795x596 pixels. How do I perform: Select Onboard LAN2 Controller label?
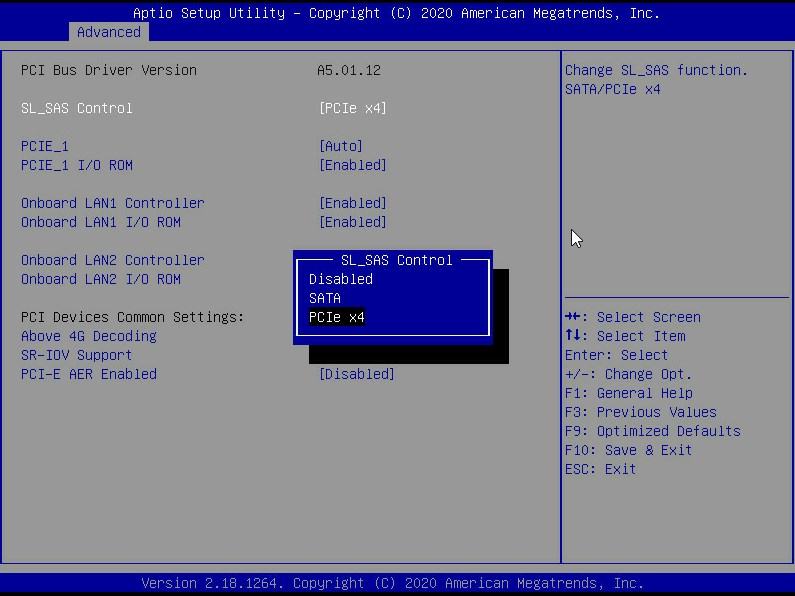click(113, 260)
